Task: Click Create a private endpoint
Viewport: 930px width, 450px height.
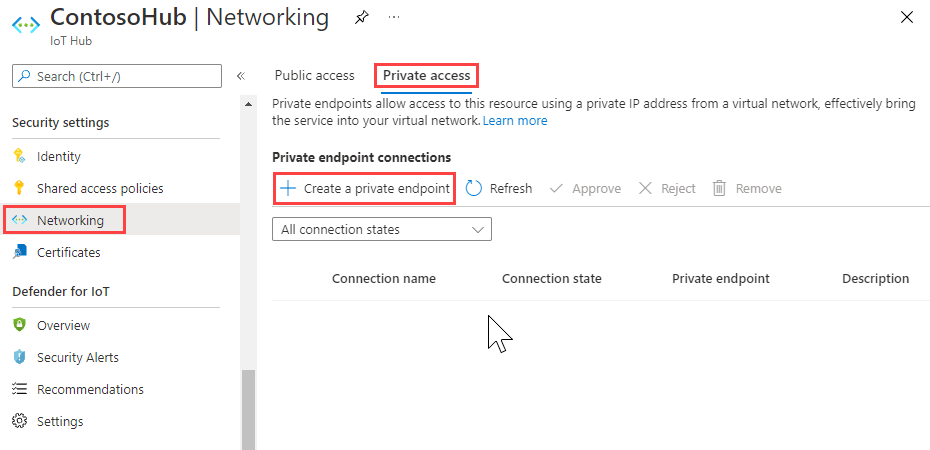Action: 365,188
